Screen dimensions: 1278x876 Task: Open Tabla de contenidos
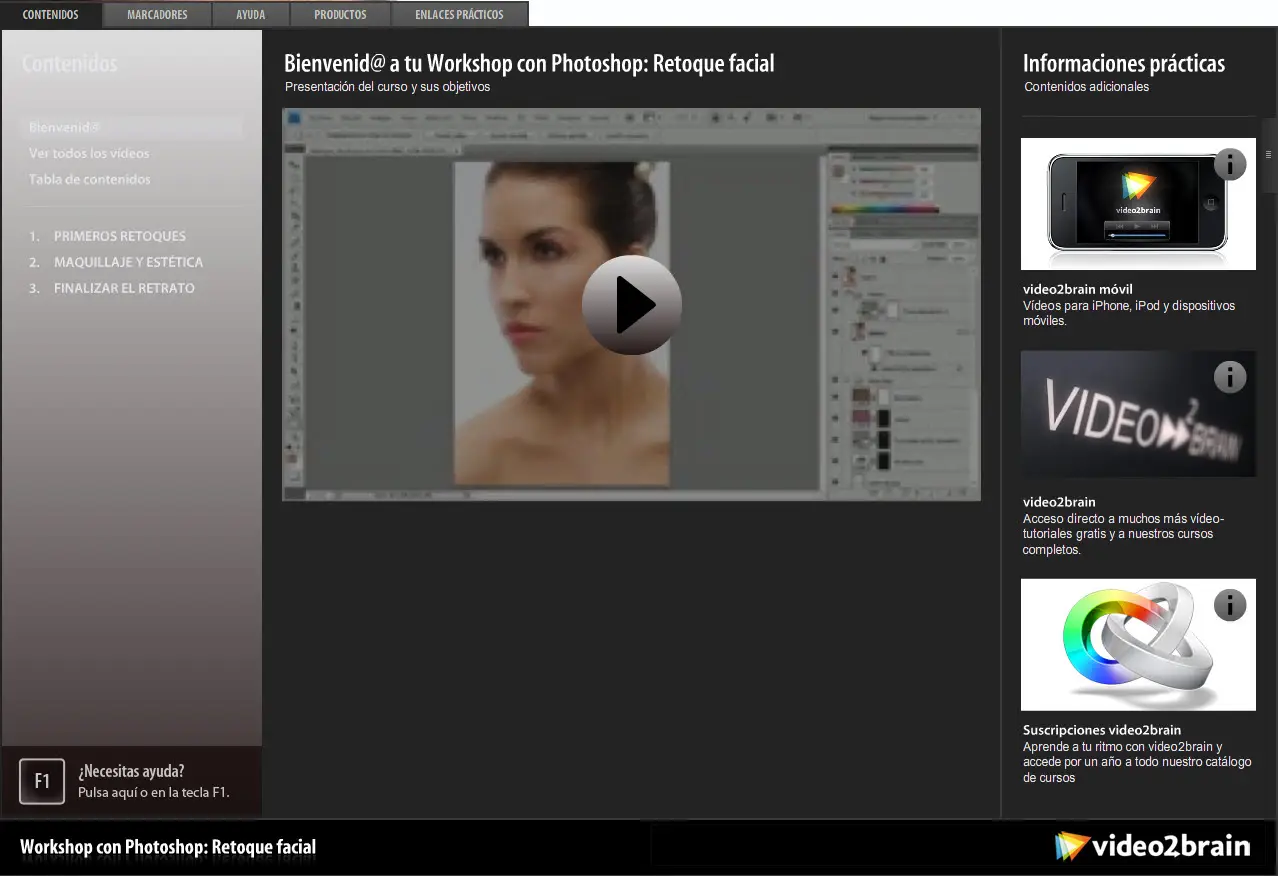[90, 179]
